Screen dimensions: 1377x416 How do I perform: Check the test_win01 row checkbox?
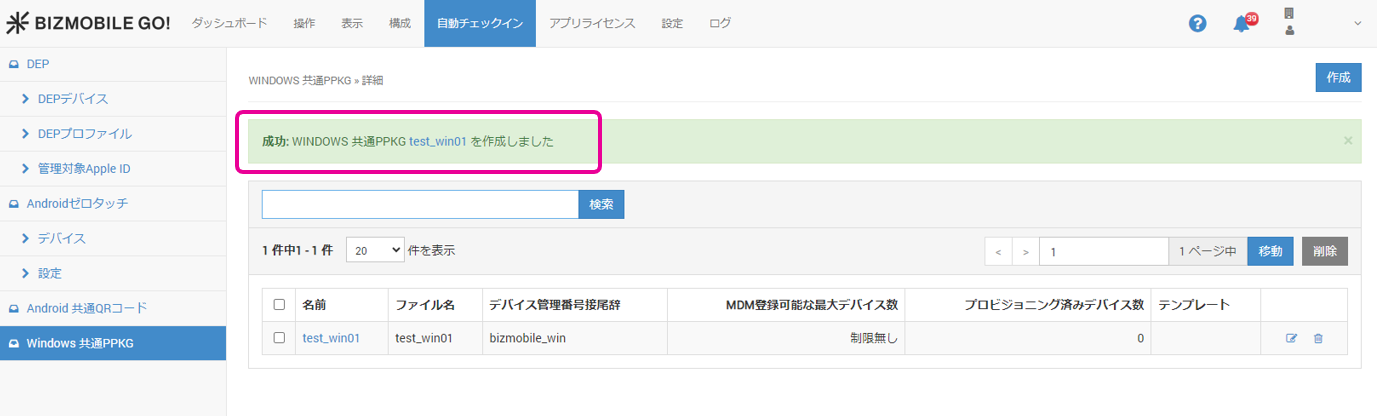[x=279, y=338]
